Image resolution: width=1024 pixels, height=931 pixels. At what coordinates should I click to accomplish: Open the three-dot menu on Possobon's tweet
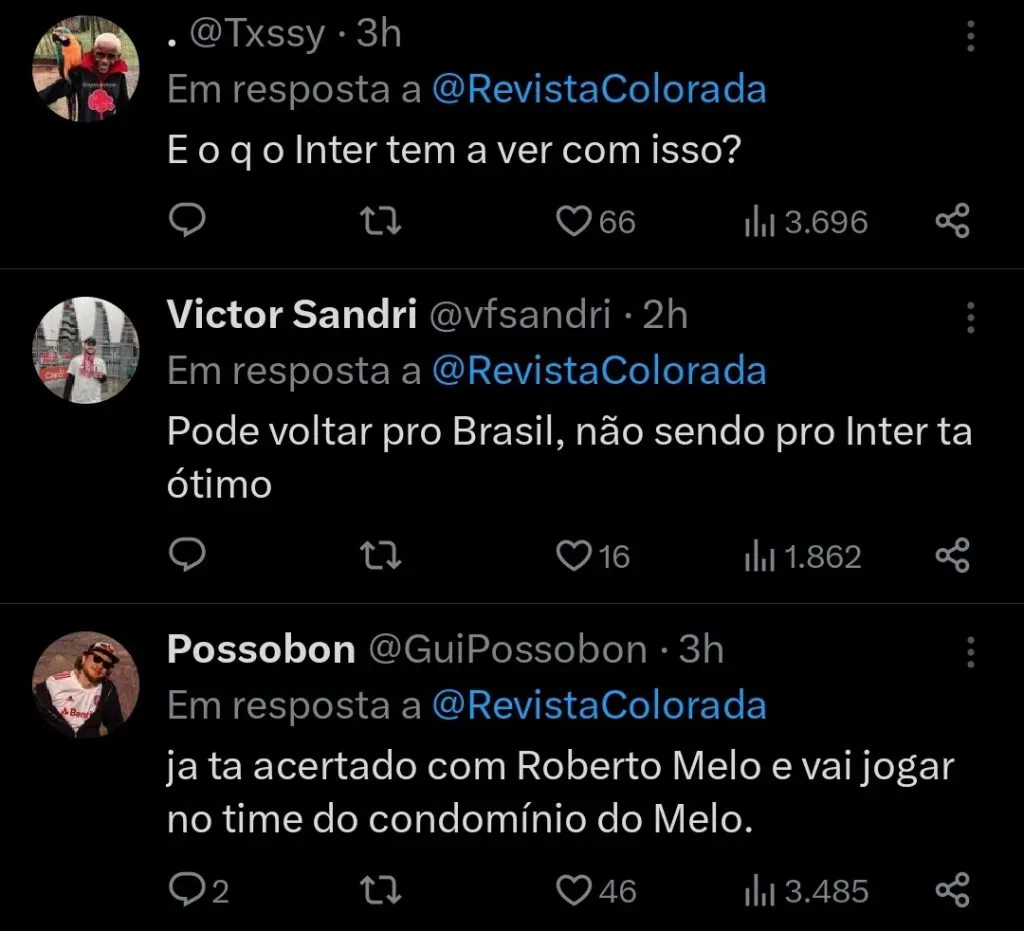pos(969,652)
